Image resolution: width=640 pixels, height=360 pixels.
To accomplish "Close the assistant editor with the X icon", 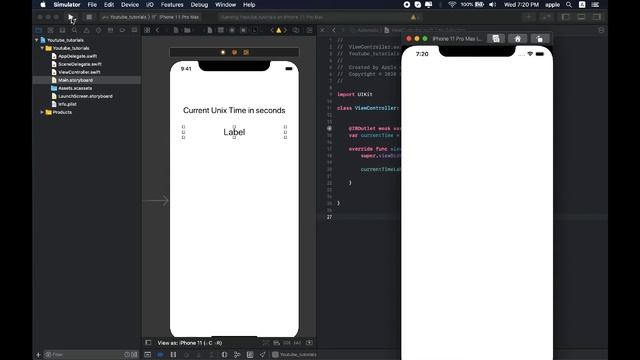I will coord(322,30).
